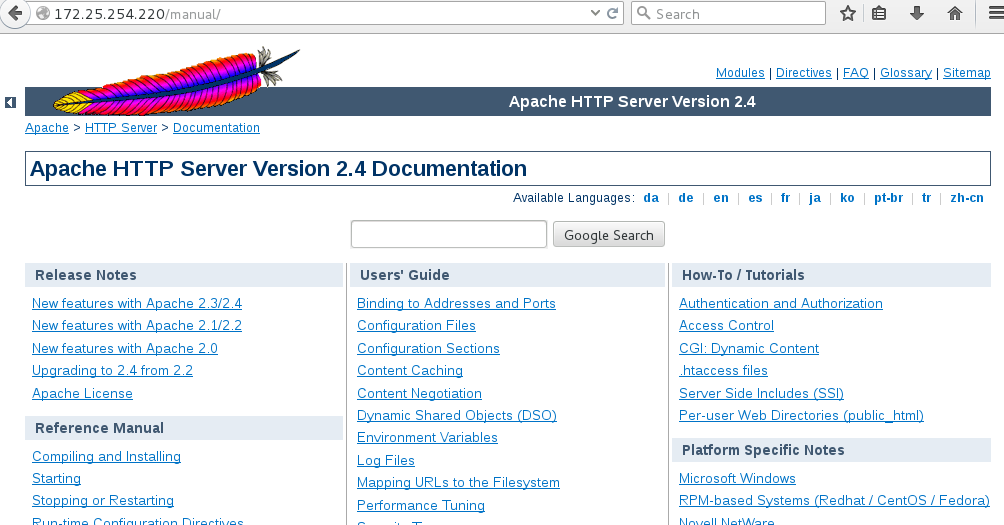Open Dynamic Shared Objects (DSO) link

457,416
